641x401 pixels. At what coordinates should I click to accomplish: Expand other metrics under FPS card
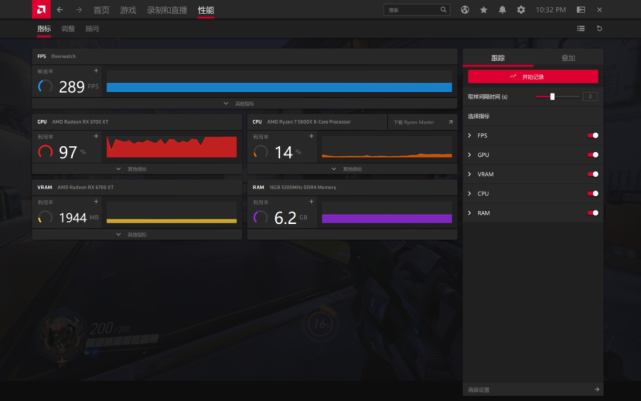point(244,103)
